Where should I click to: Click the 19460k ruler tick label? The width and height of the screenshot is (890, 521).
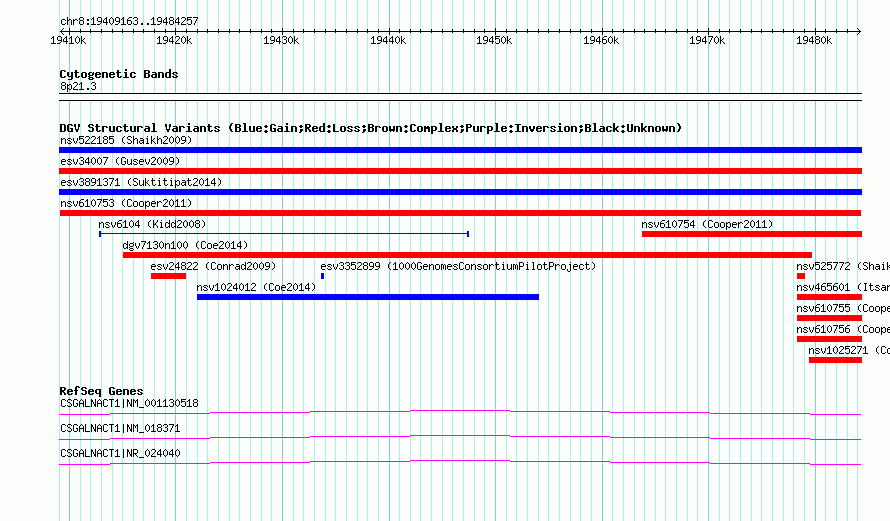point(601,40)
